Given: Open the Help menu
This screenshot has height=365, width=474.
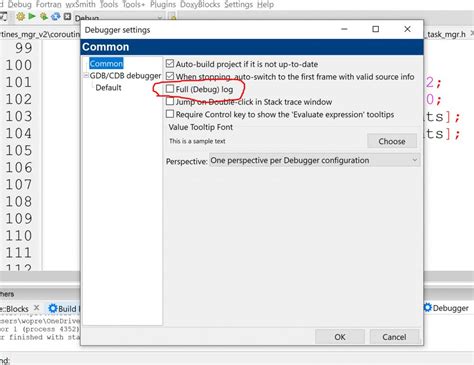Looking at the screenshot, I should click(265, 5).
